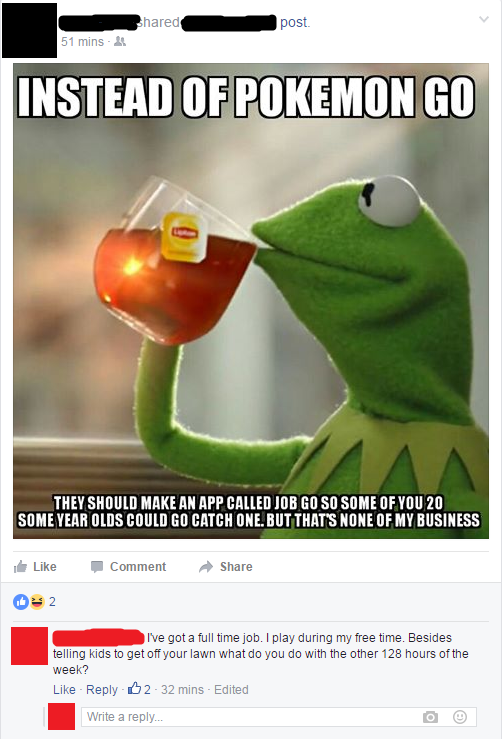Click the Like button text under the post
Image resolution: width=502 pixels, height=739 pixels.
(45, 567)
